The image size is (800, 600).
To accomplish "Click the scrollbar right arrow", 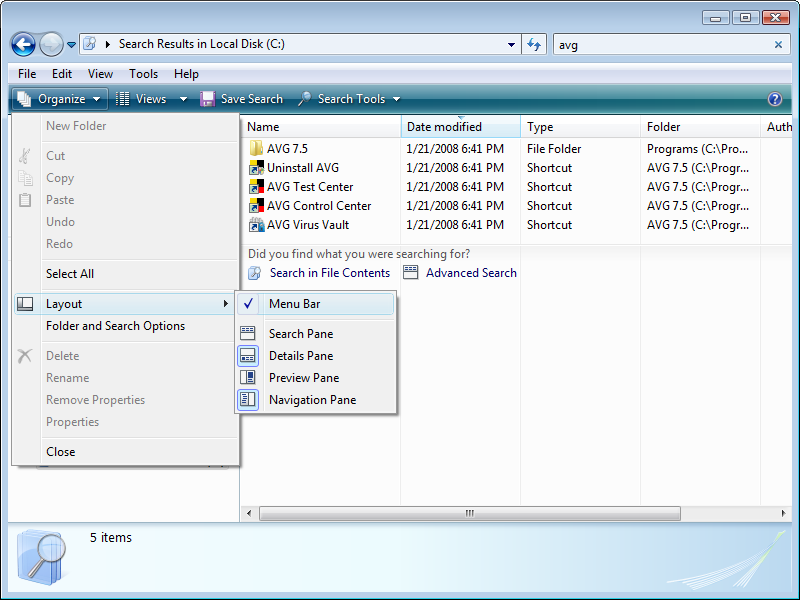I will (784, 513).
